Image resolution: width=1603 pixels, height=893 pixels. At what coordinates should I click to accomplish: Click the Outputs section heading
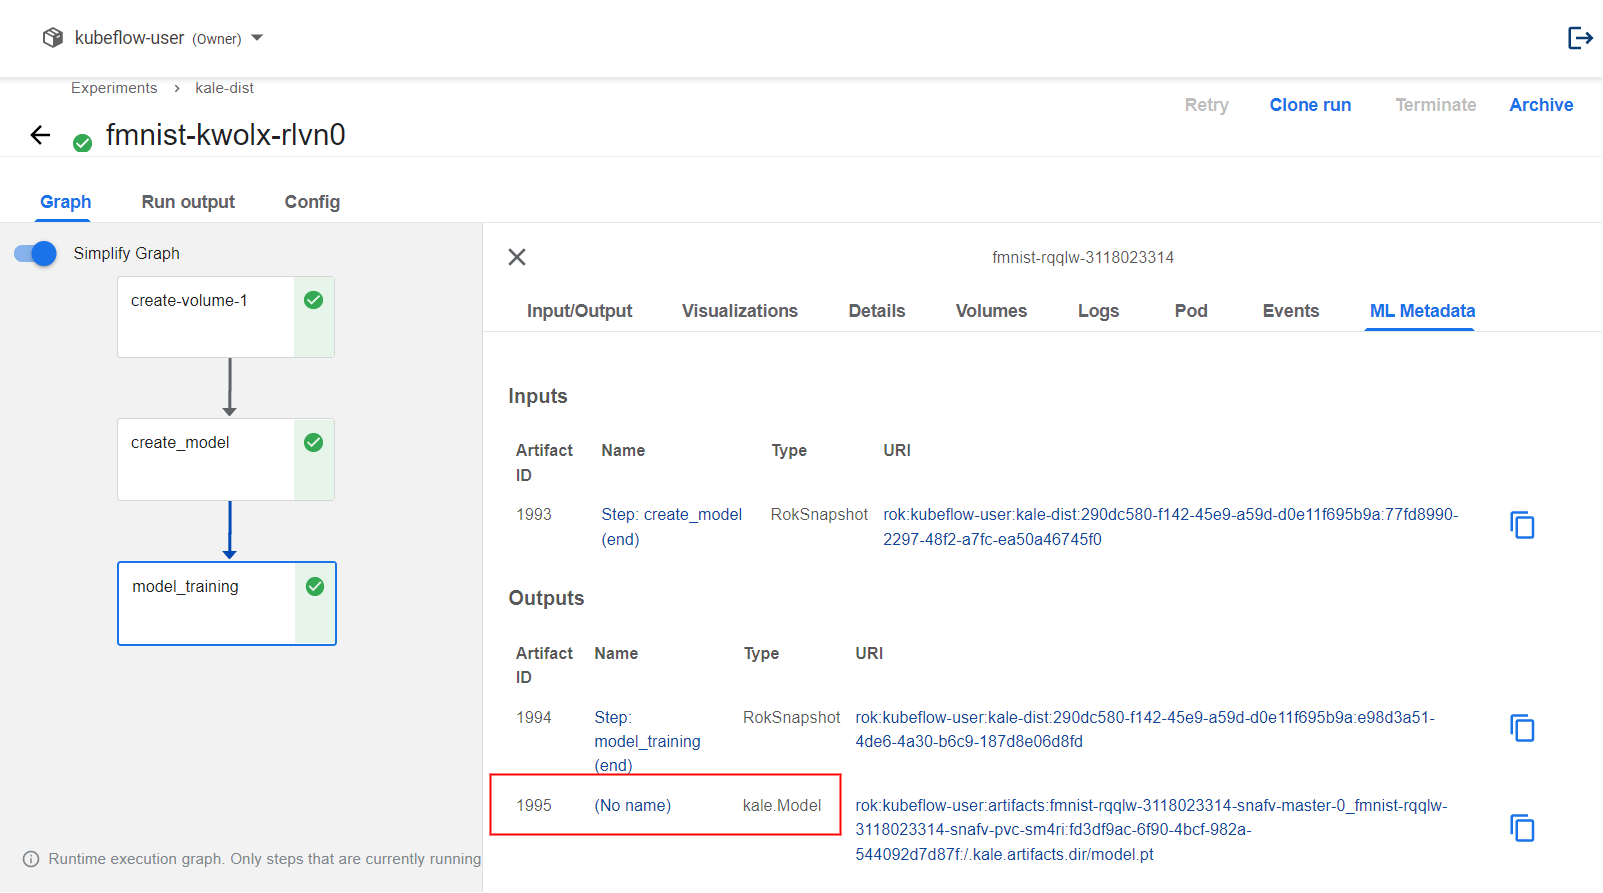(546, 598)
